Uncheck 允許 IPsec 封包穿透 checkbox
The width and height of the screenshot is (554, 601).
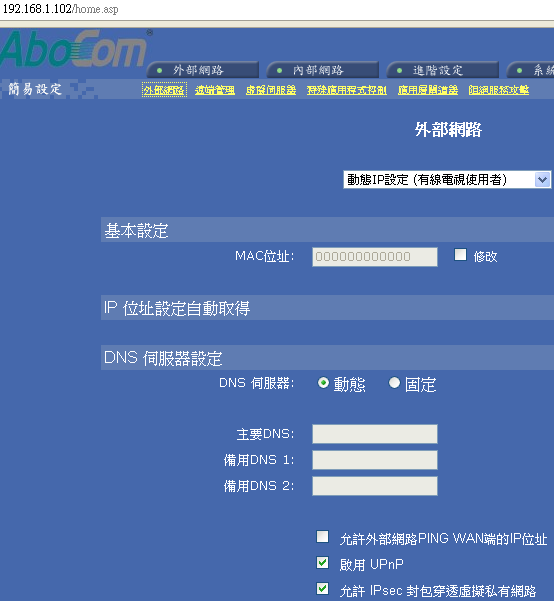click(322, 588)
